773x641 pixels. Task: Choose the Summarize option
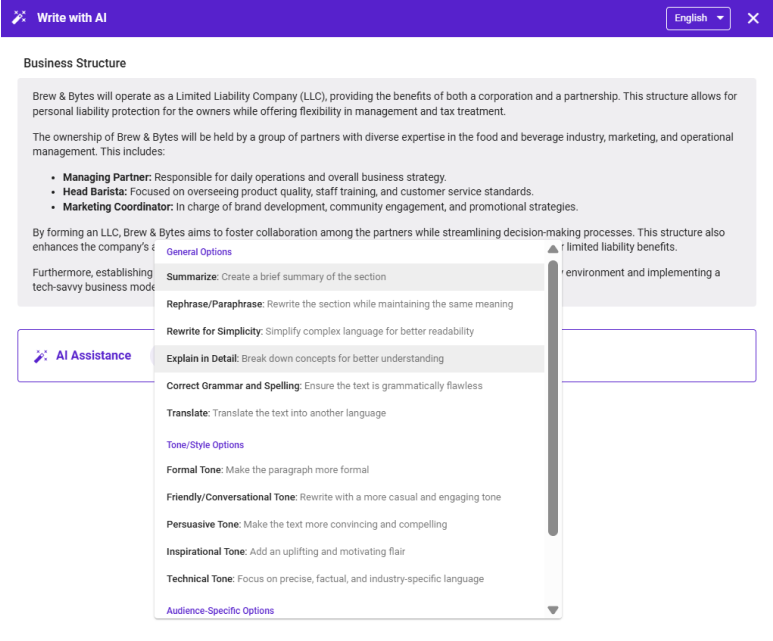click(x=349, y=277)
